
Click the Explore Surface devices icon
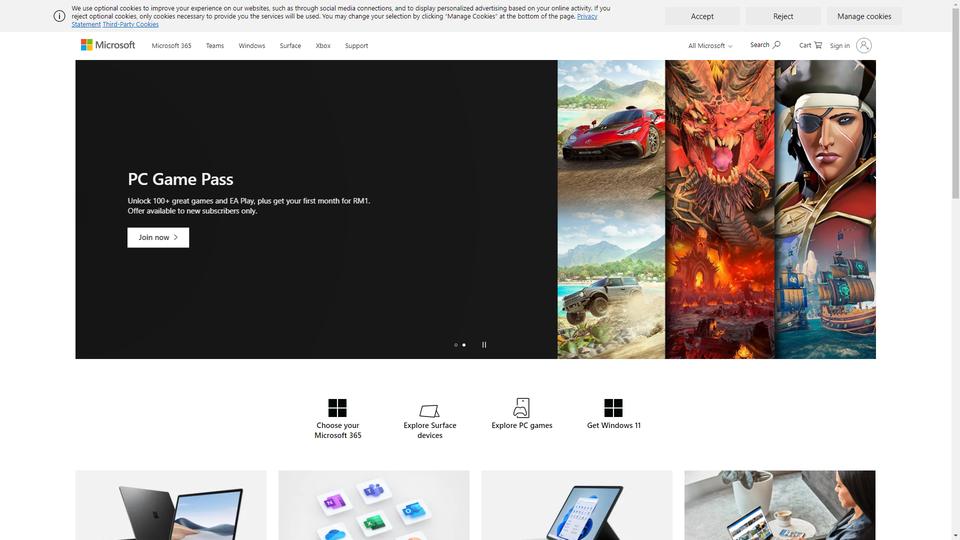[429, 410]
